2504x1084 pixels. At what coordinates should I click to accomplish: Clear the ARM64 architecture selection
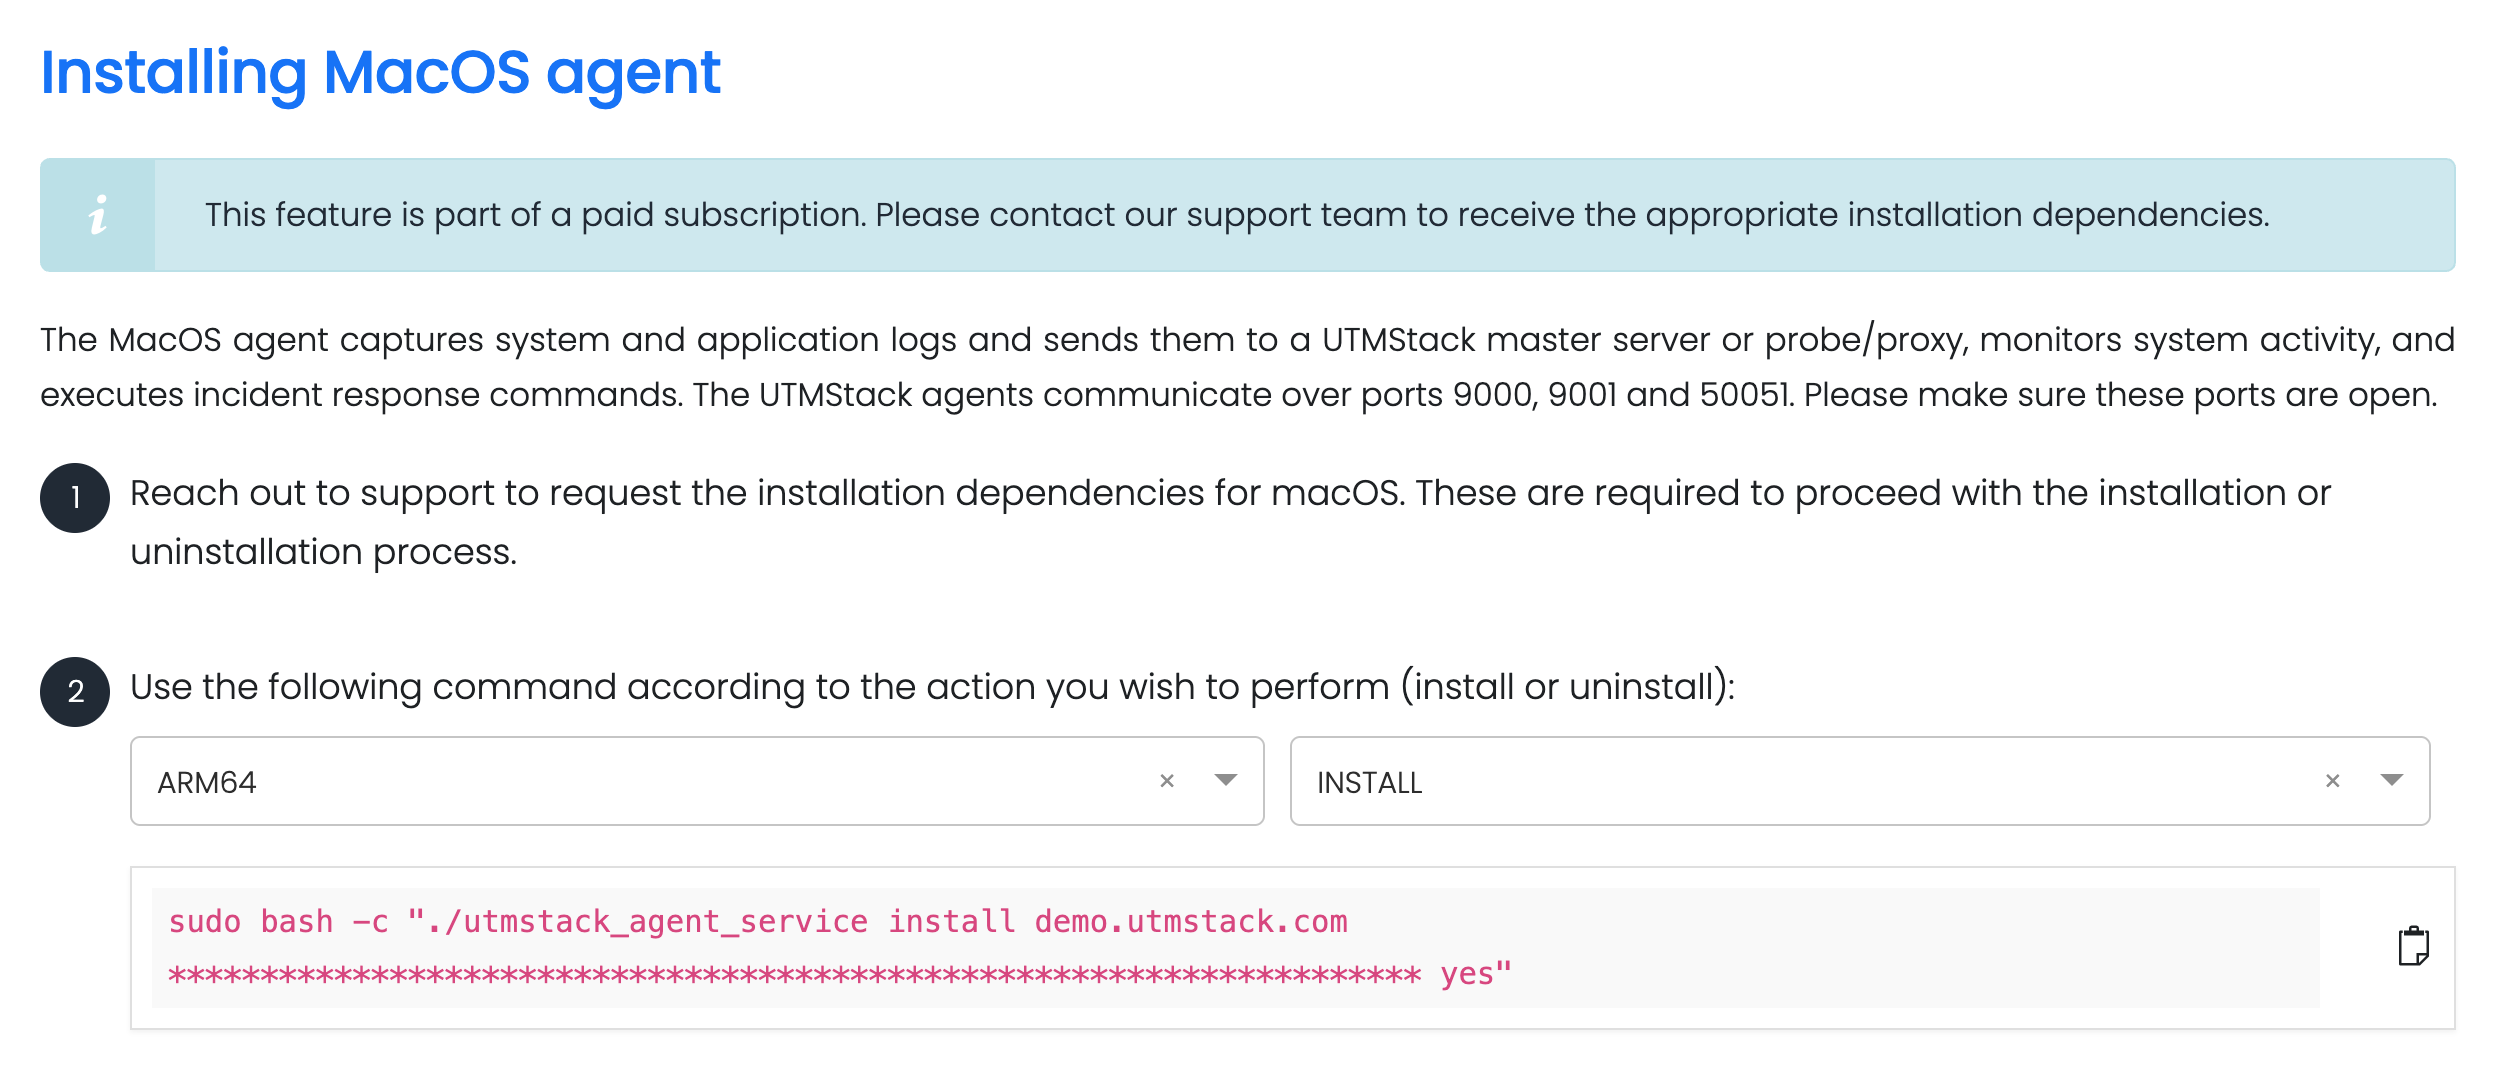click(1166, 781)
